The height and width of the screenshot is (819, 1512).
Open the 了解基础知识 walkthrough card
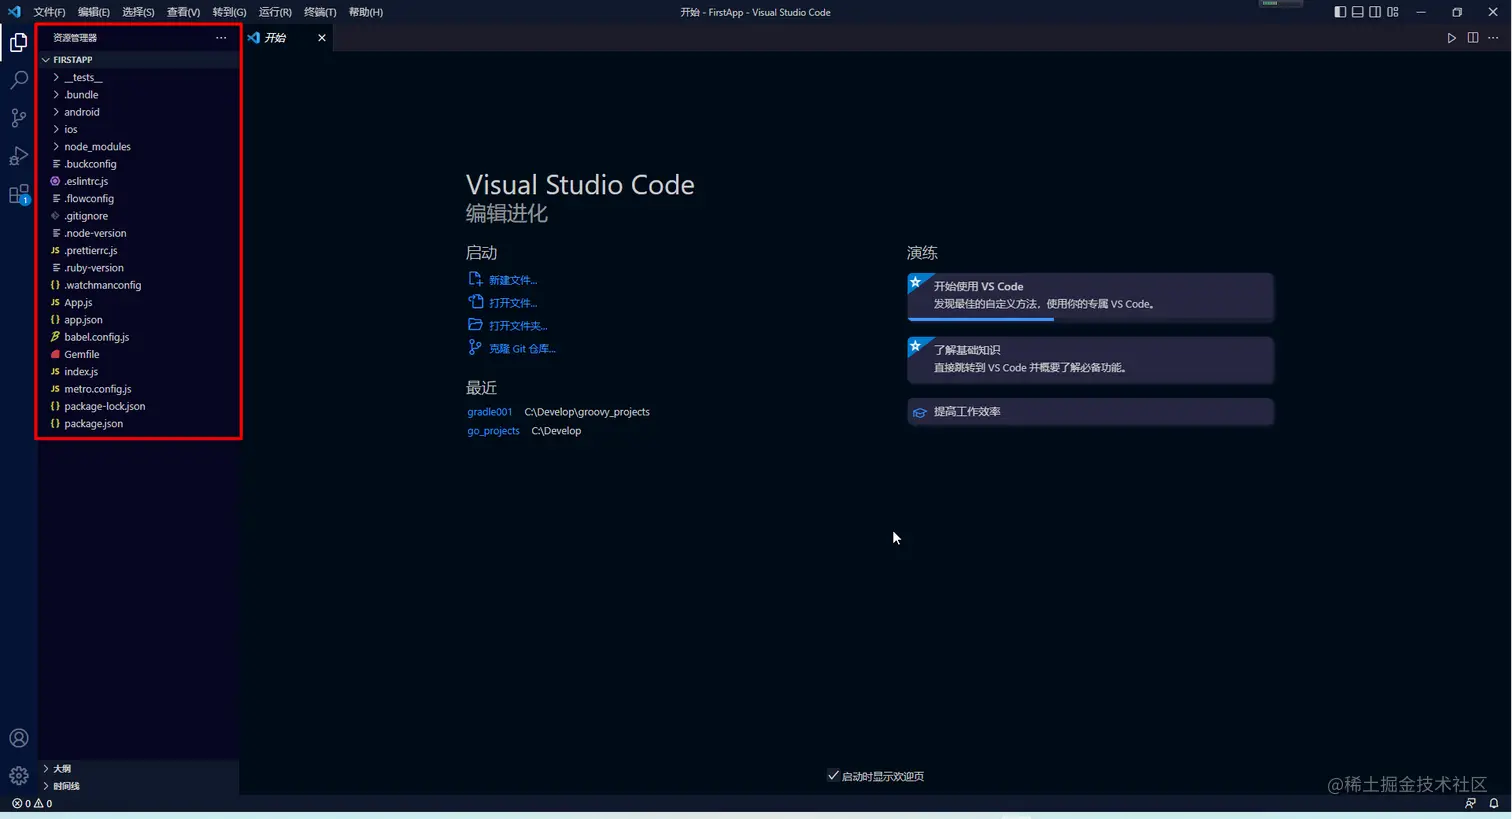pyautogui.click(x=1090, y=360)
